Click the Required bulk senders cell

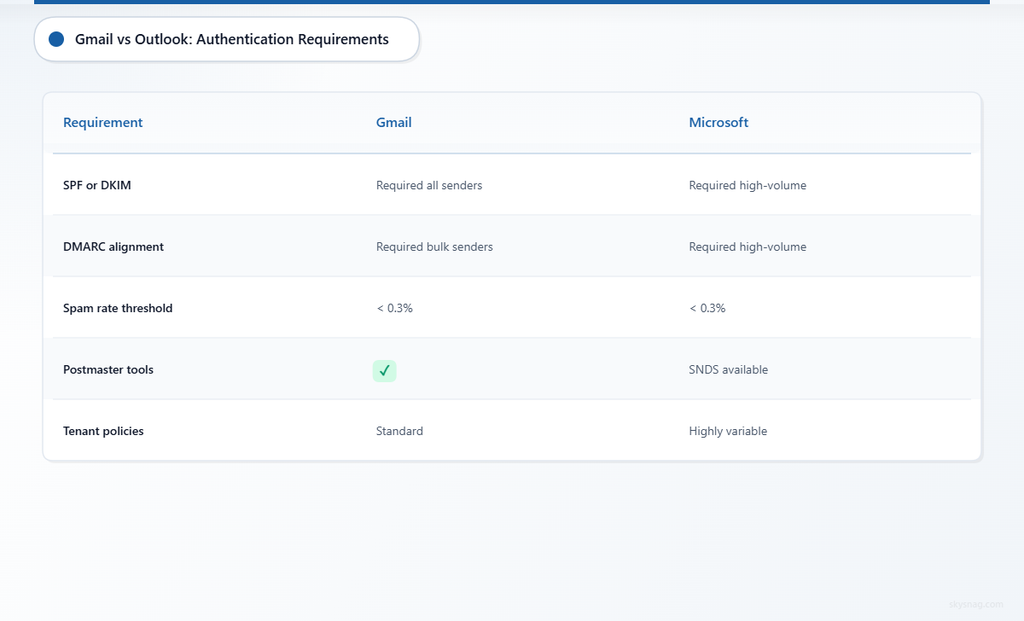(434, 247)
